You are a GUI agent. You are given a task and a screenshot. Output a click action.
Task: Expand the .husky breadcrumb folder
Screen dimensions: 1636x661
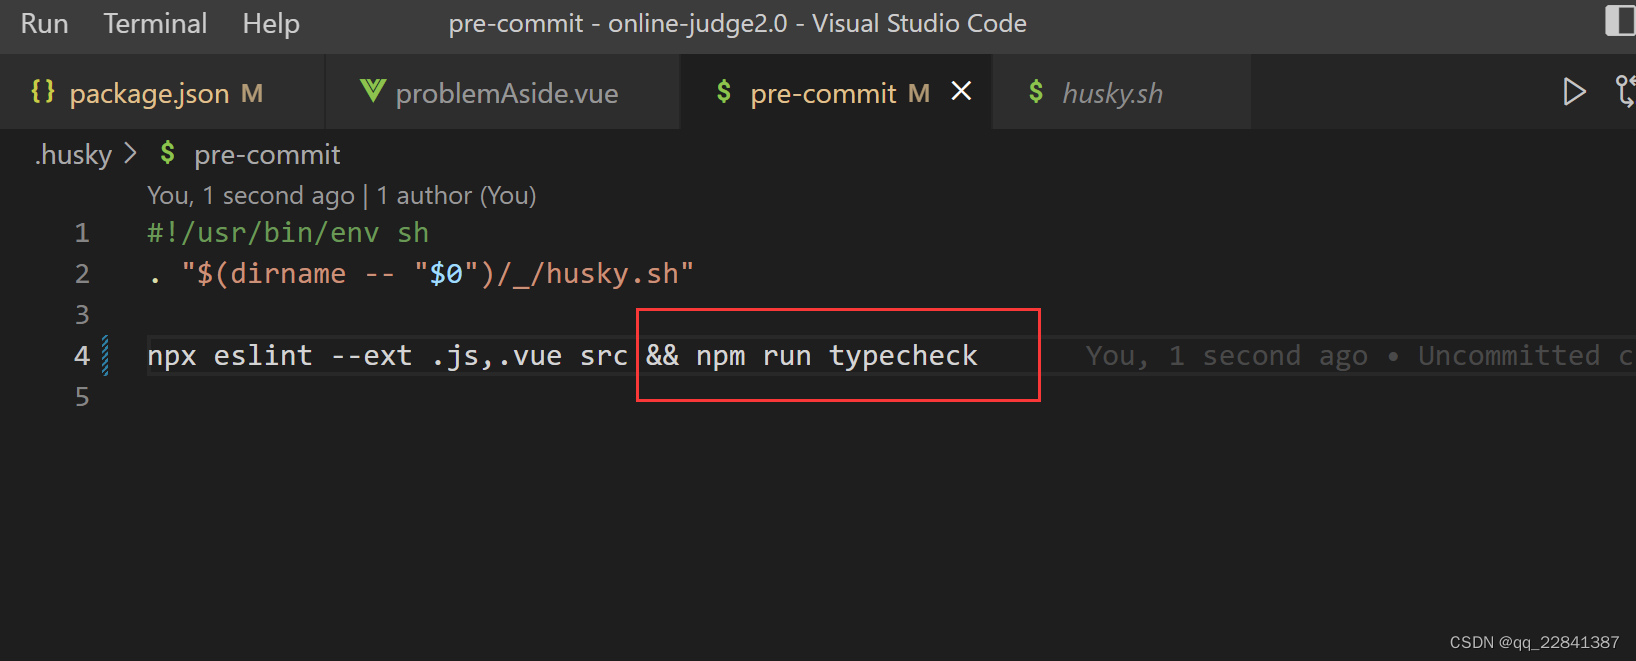tap(74, 155)
